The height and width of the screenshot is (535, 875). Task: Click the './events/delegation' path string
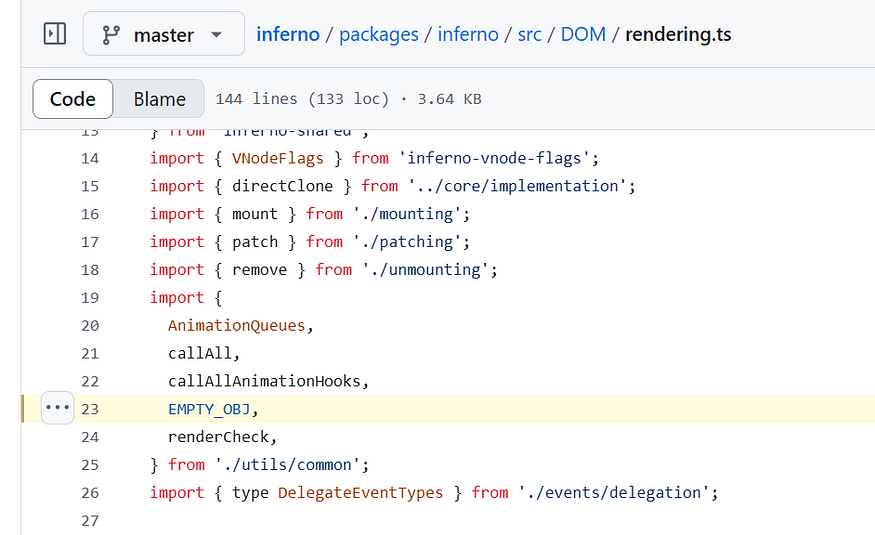pyautogui.click(x=614, y=493)
